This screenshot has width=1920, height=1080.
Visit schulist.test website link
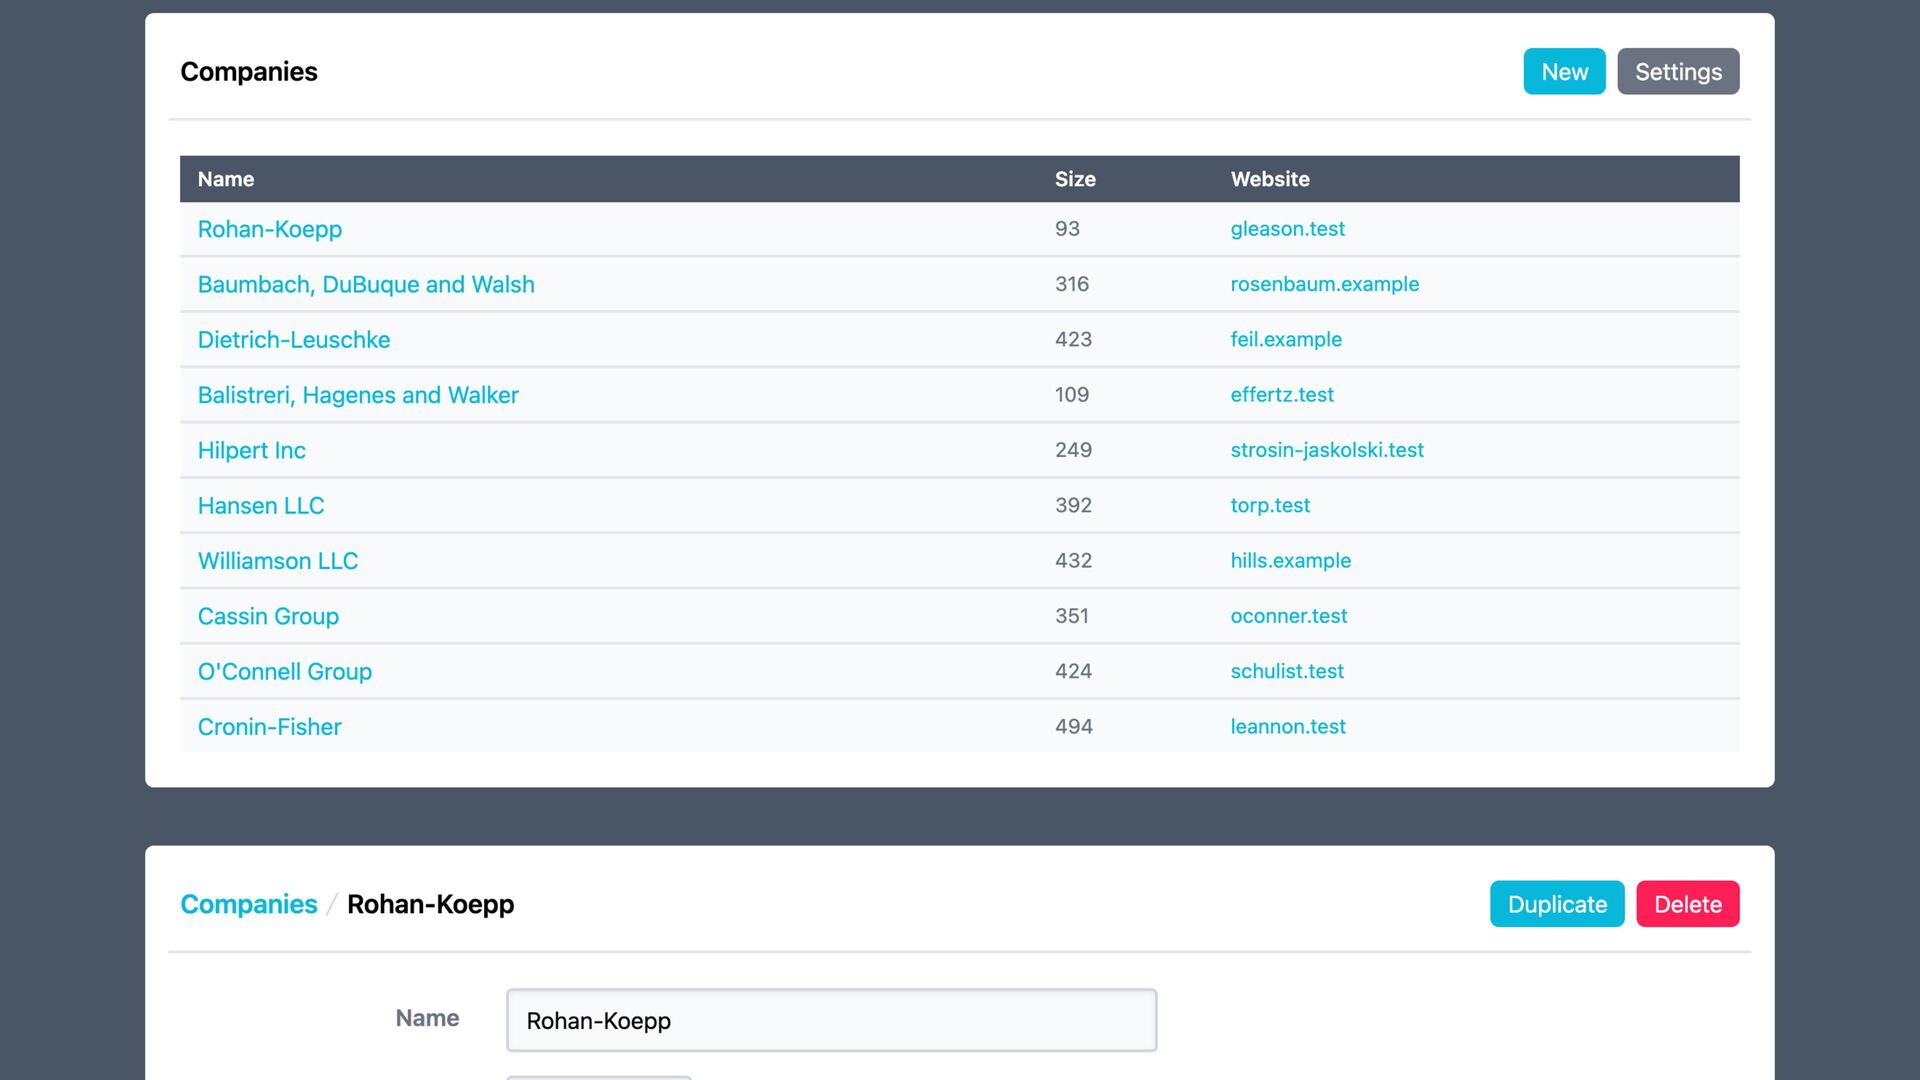point(1287,672)
